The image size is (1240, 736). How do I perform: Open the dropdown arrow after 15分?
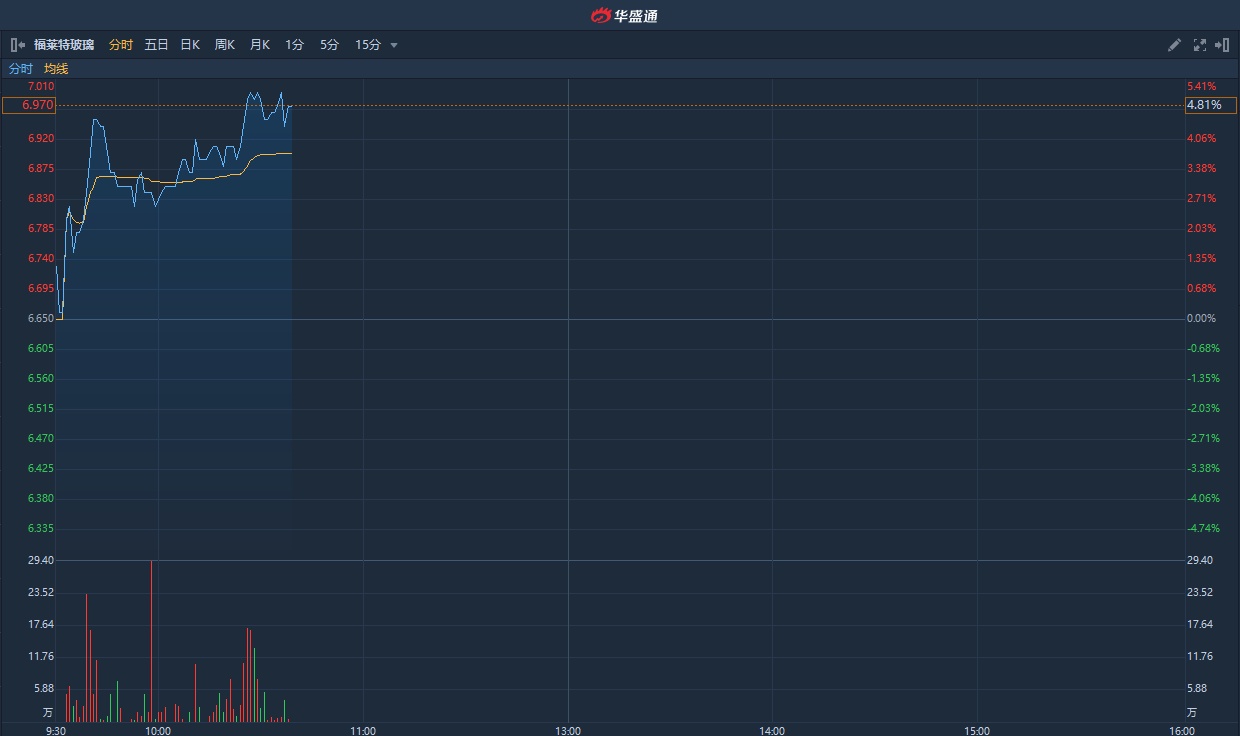click(394, 45)
